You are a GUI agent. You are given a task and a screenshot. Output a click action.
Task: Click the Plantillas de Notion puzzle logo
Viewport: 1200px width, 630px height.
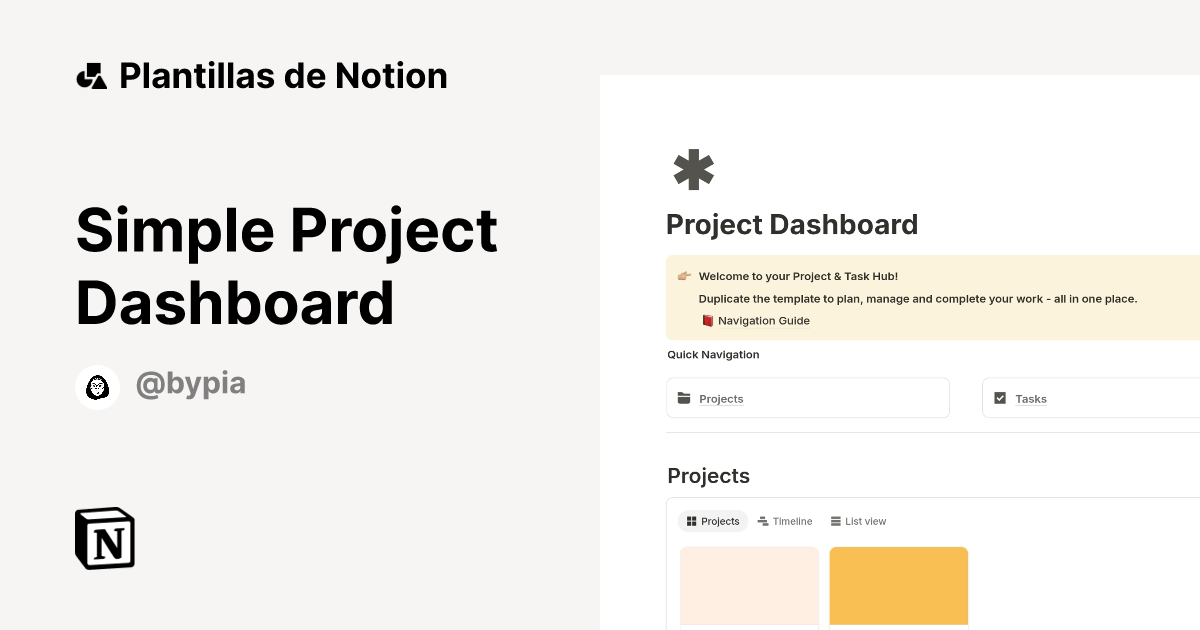91,75
